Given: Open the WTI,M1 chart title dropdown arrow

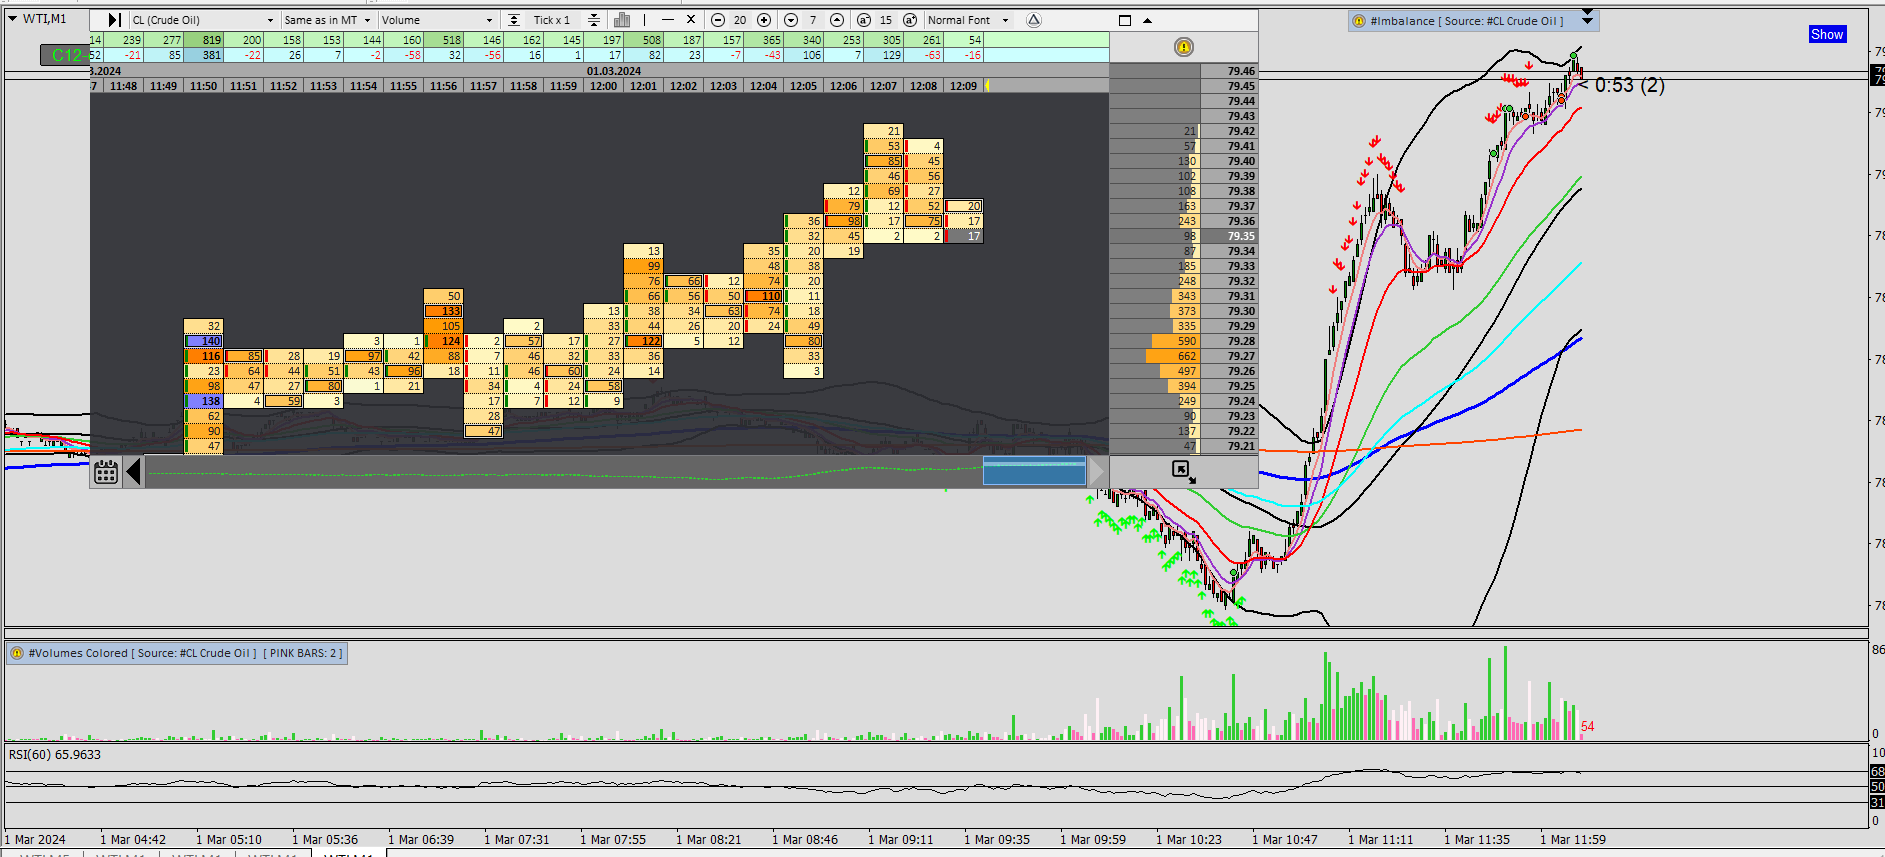Looking at the screenshot, I should pyautogui.click(x=13, y=18).
